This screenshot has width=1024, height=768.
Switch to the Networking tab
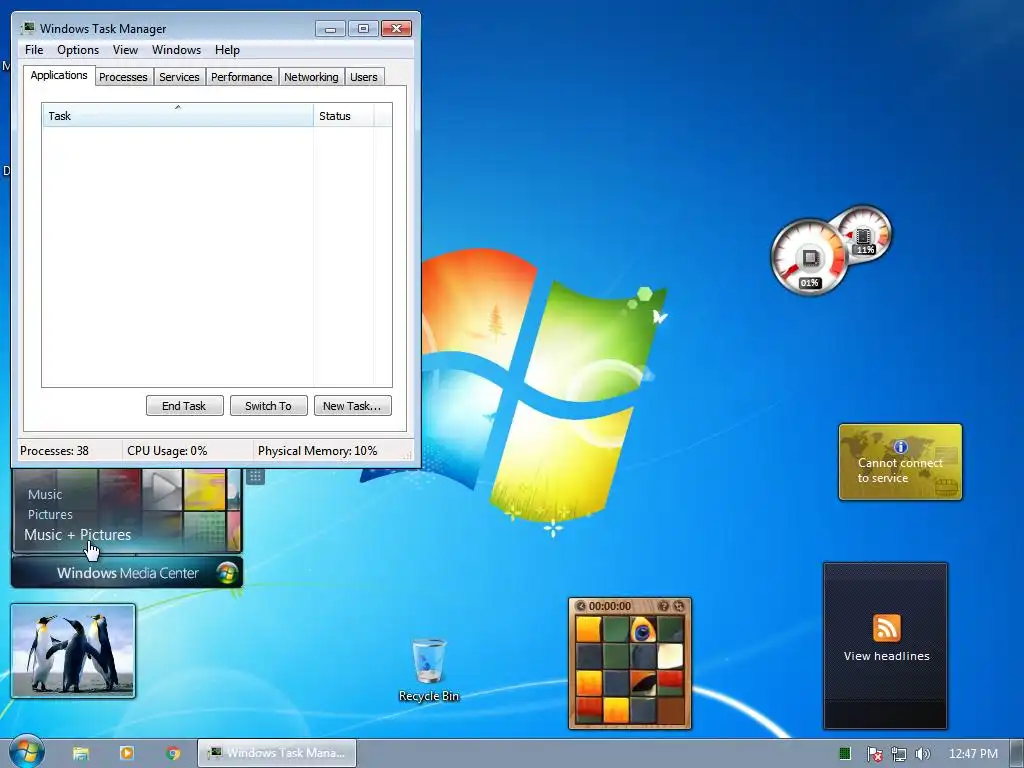pos(311,77)
